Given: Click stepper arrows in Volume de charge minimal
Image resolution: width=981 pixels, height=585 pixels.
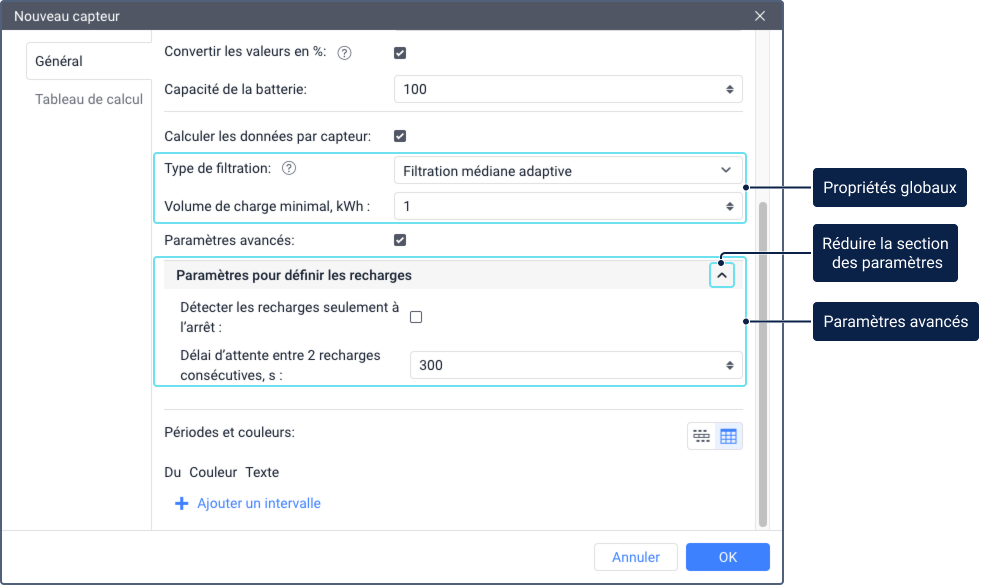Looking at the screenshot, I should (729, 206).
